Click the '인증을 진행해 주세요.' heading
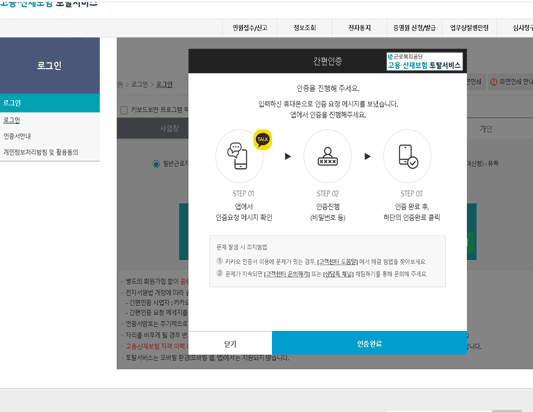 328,88
